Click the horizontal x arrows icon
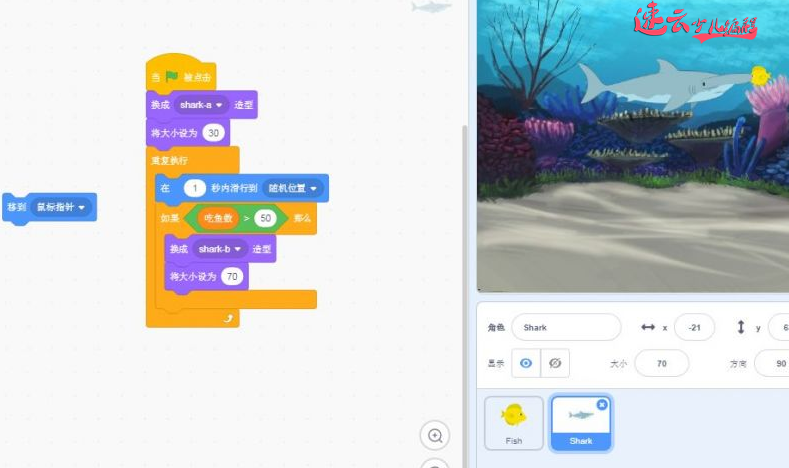The width and height of the screenshot is (789, 468). pos(647,327)
